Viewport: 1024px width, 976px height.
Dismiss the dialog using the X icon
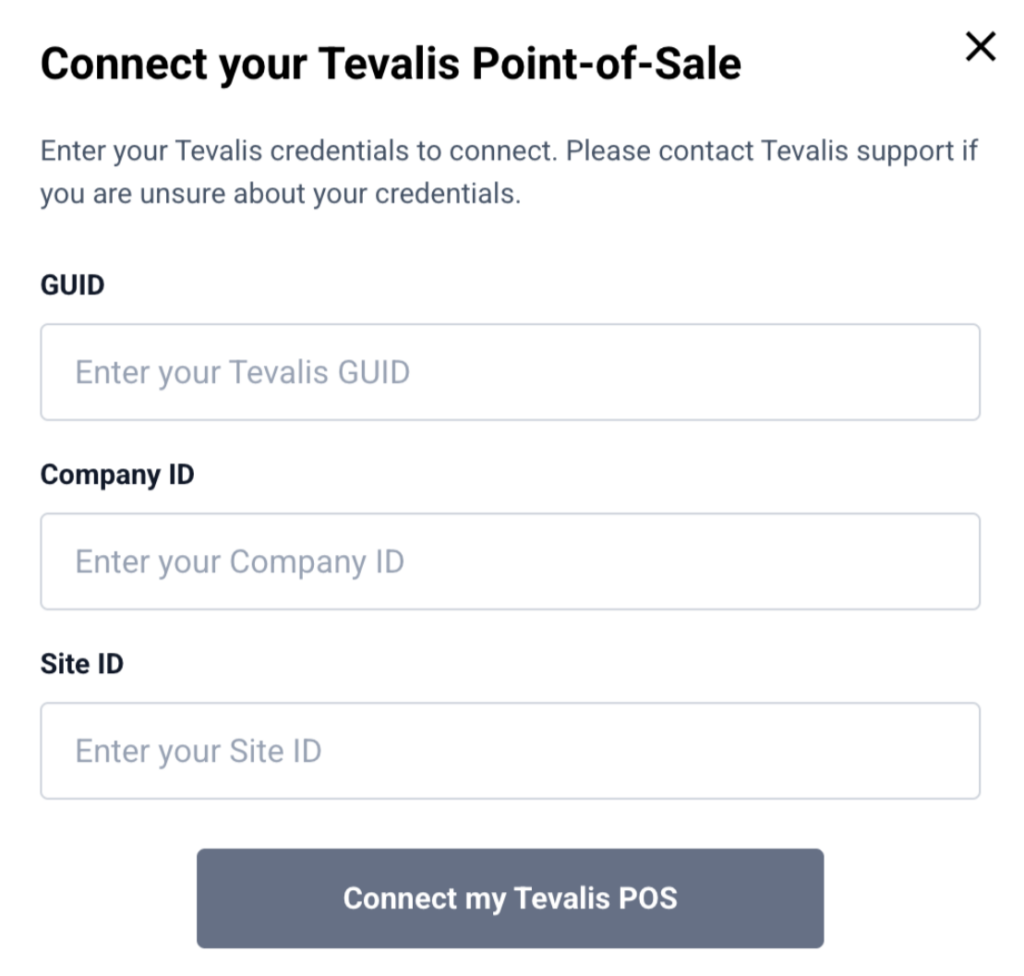pyautogui.click(x=980, y=47)
